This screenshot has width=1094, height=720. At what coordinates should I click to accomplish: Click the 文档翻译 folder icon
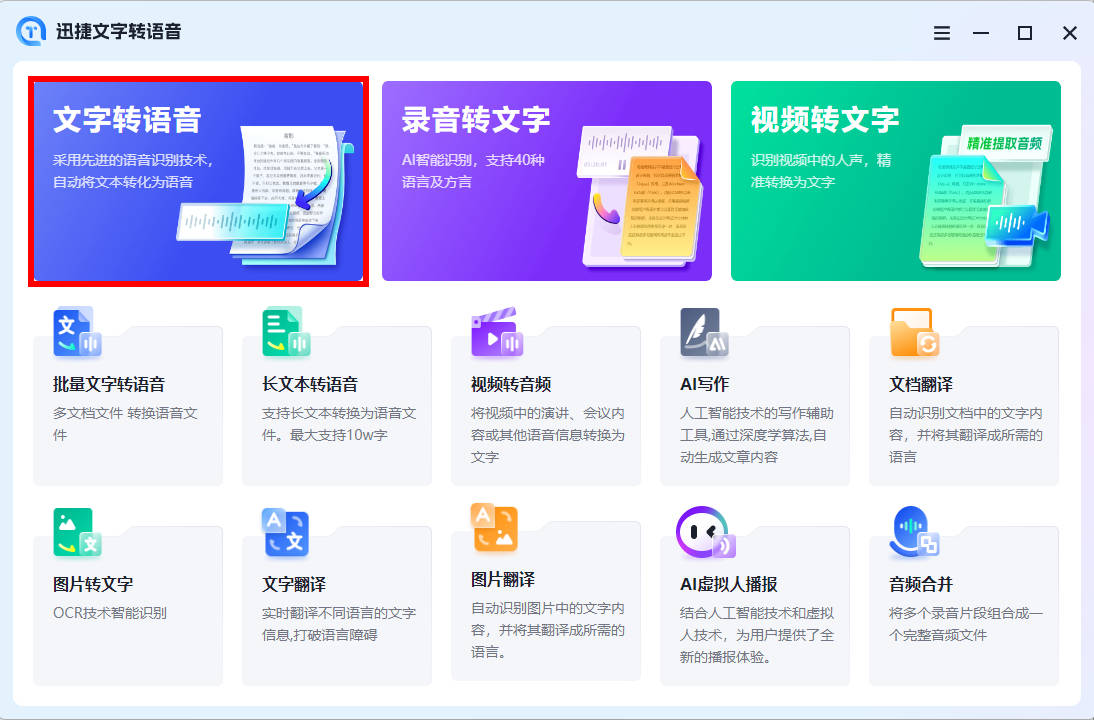915,333
